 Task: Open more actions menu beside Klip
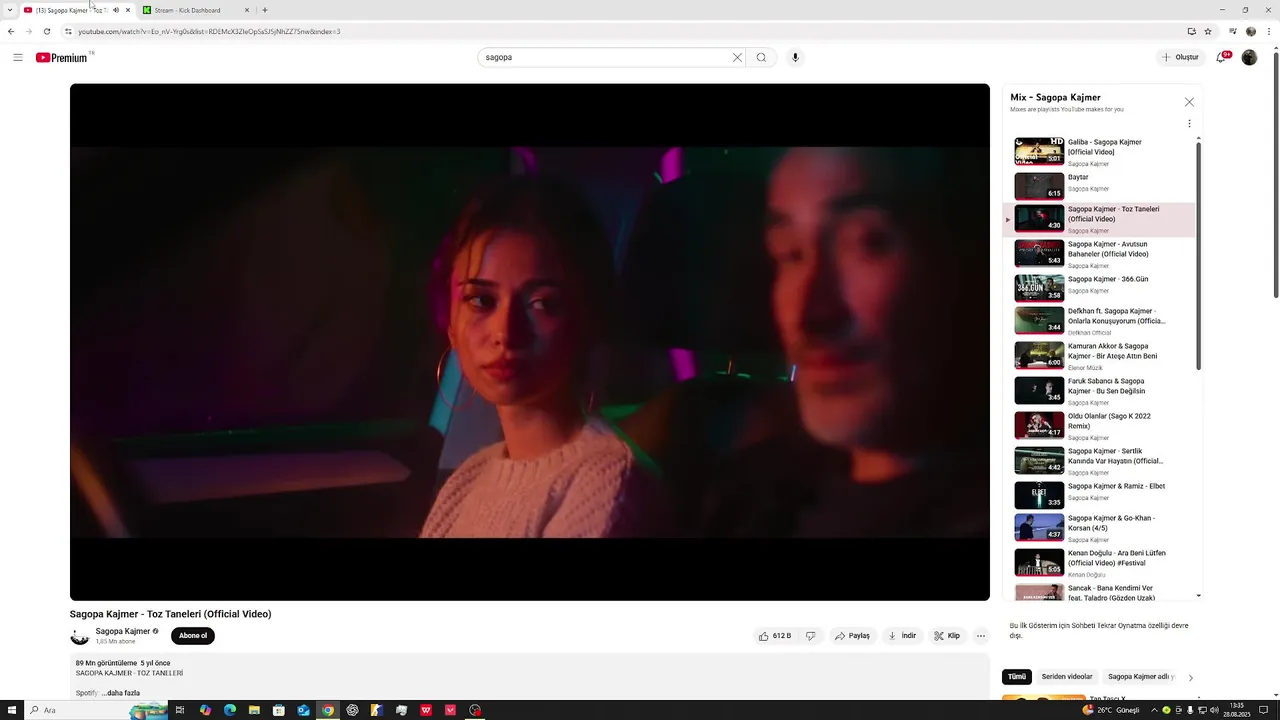point(981,636)
